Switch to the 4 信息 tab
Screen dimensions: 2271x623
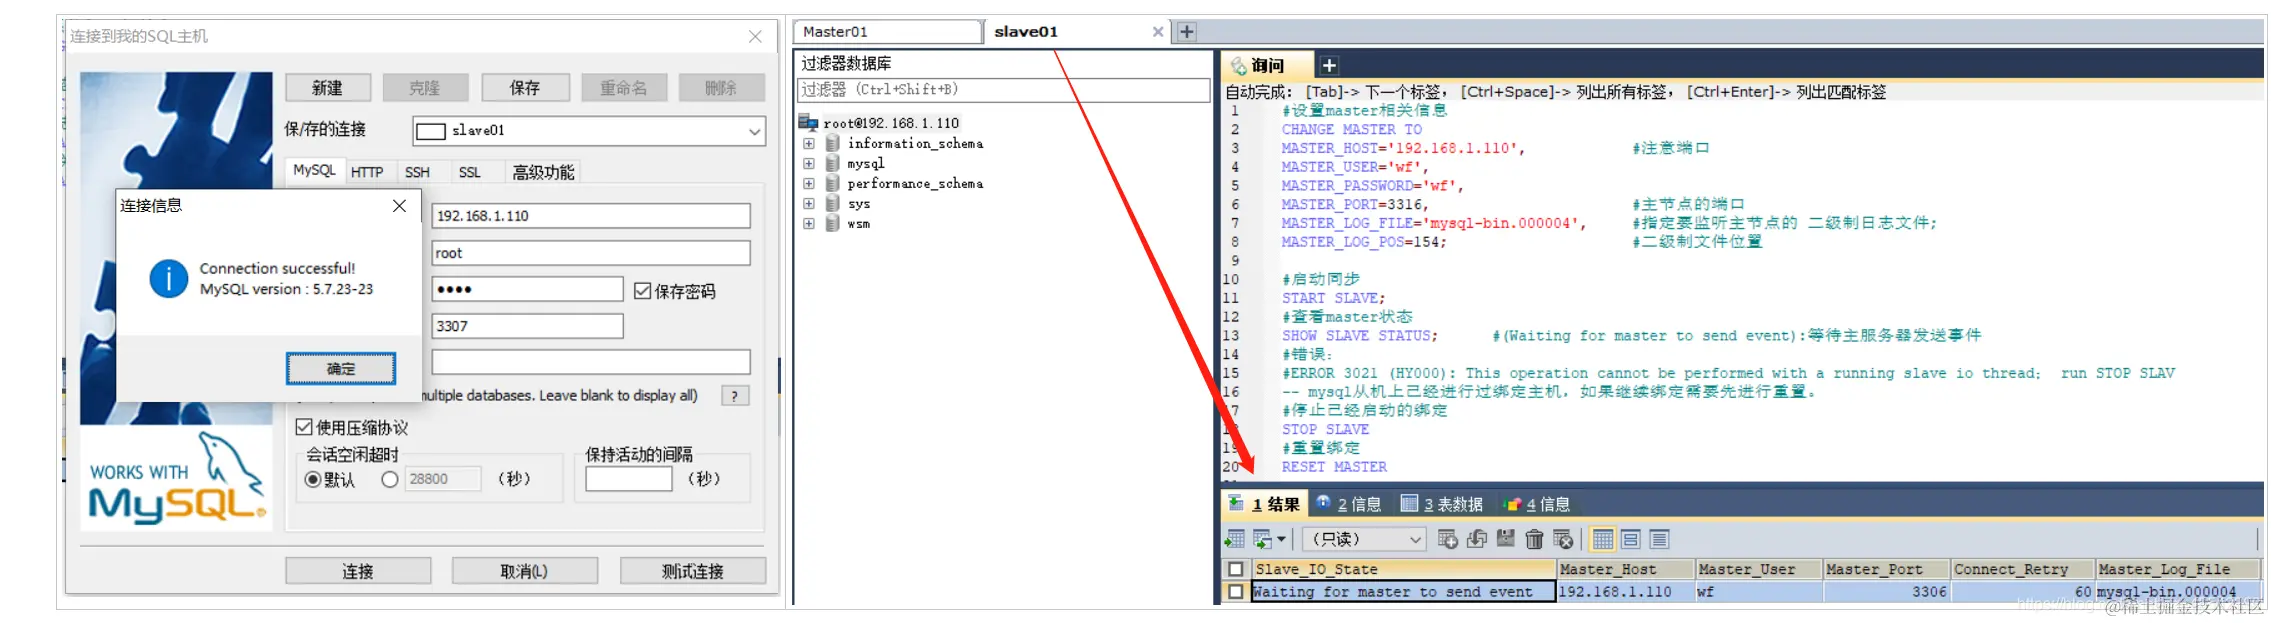tap(1537, 504)
